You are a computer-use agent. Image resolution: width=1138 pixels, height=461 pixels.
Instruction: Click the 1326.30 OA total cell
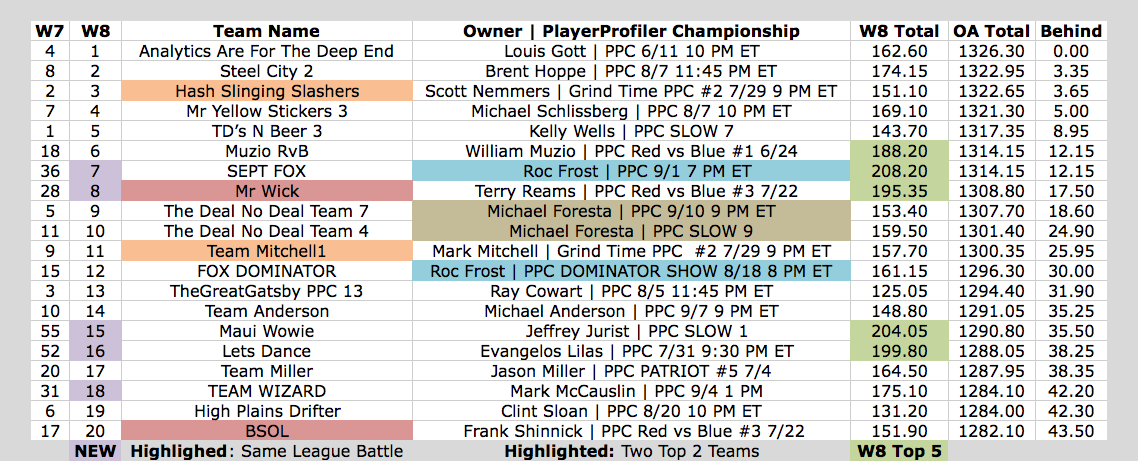991,52
